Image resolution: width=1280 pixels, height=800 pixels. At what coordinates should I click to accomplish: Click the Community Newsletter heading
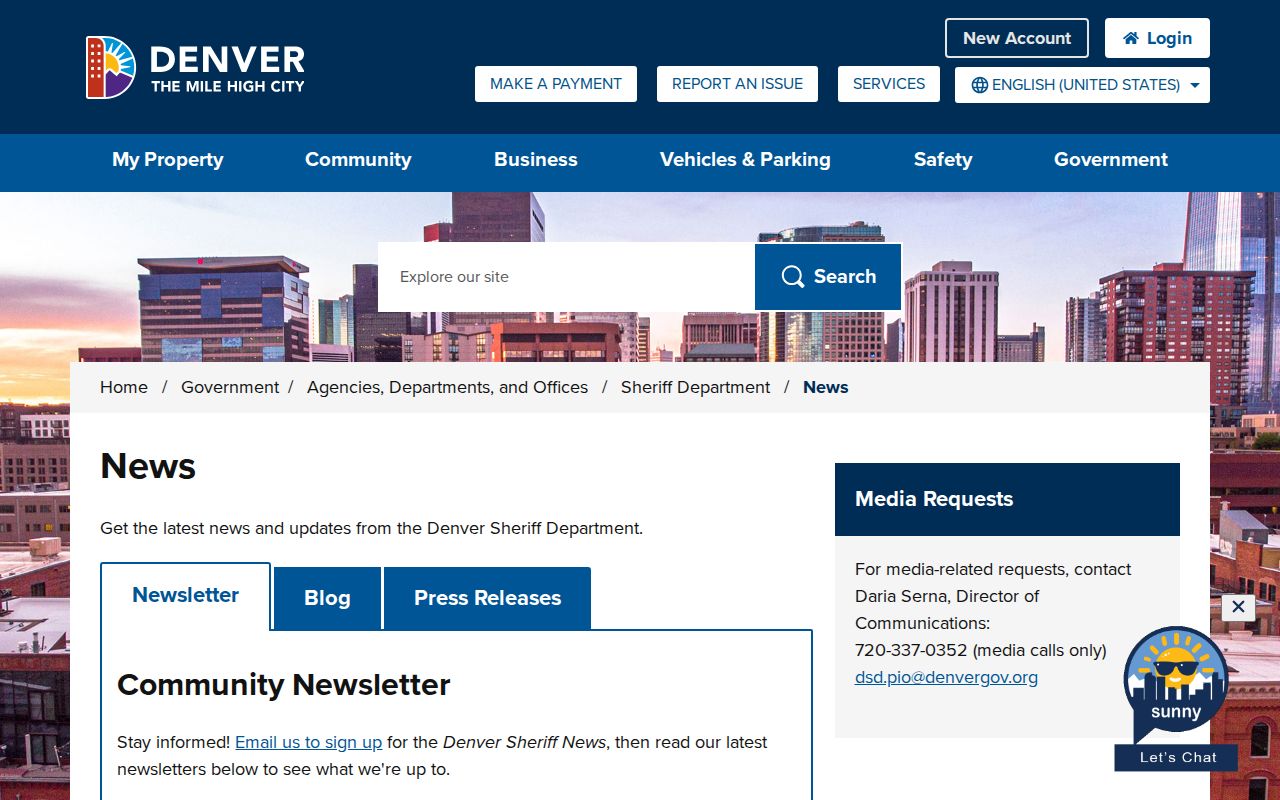(284, 685)
